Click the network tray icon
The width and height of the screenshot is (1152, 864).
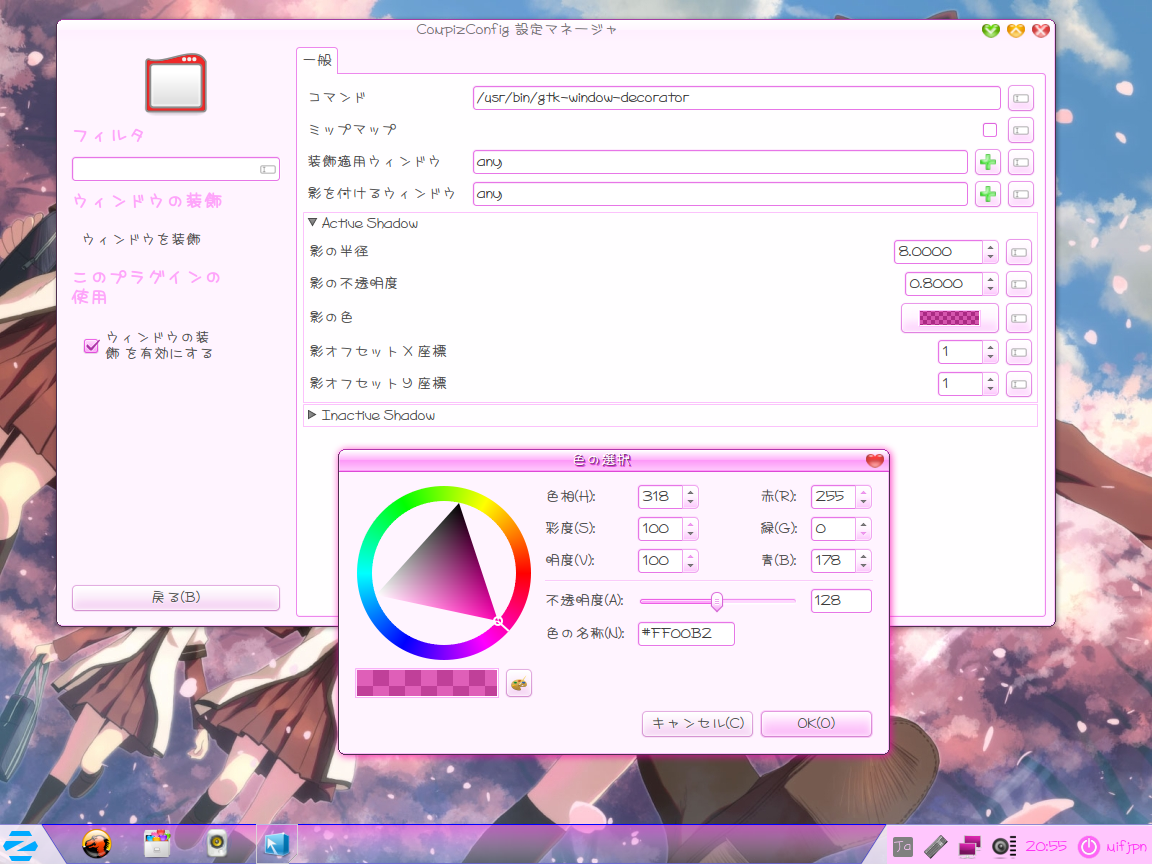click(970, 847)
